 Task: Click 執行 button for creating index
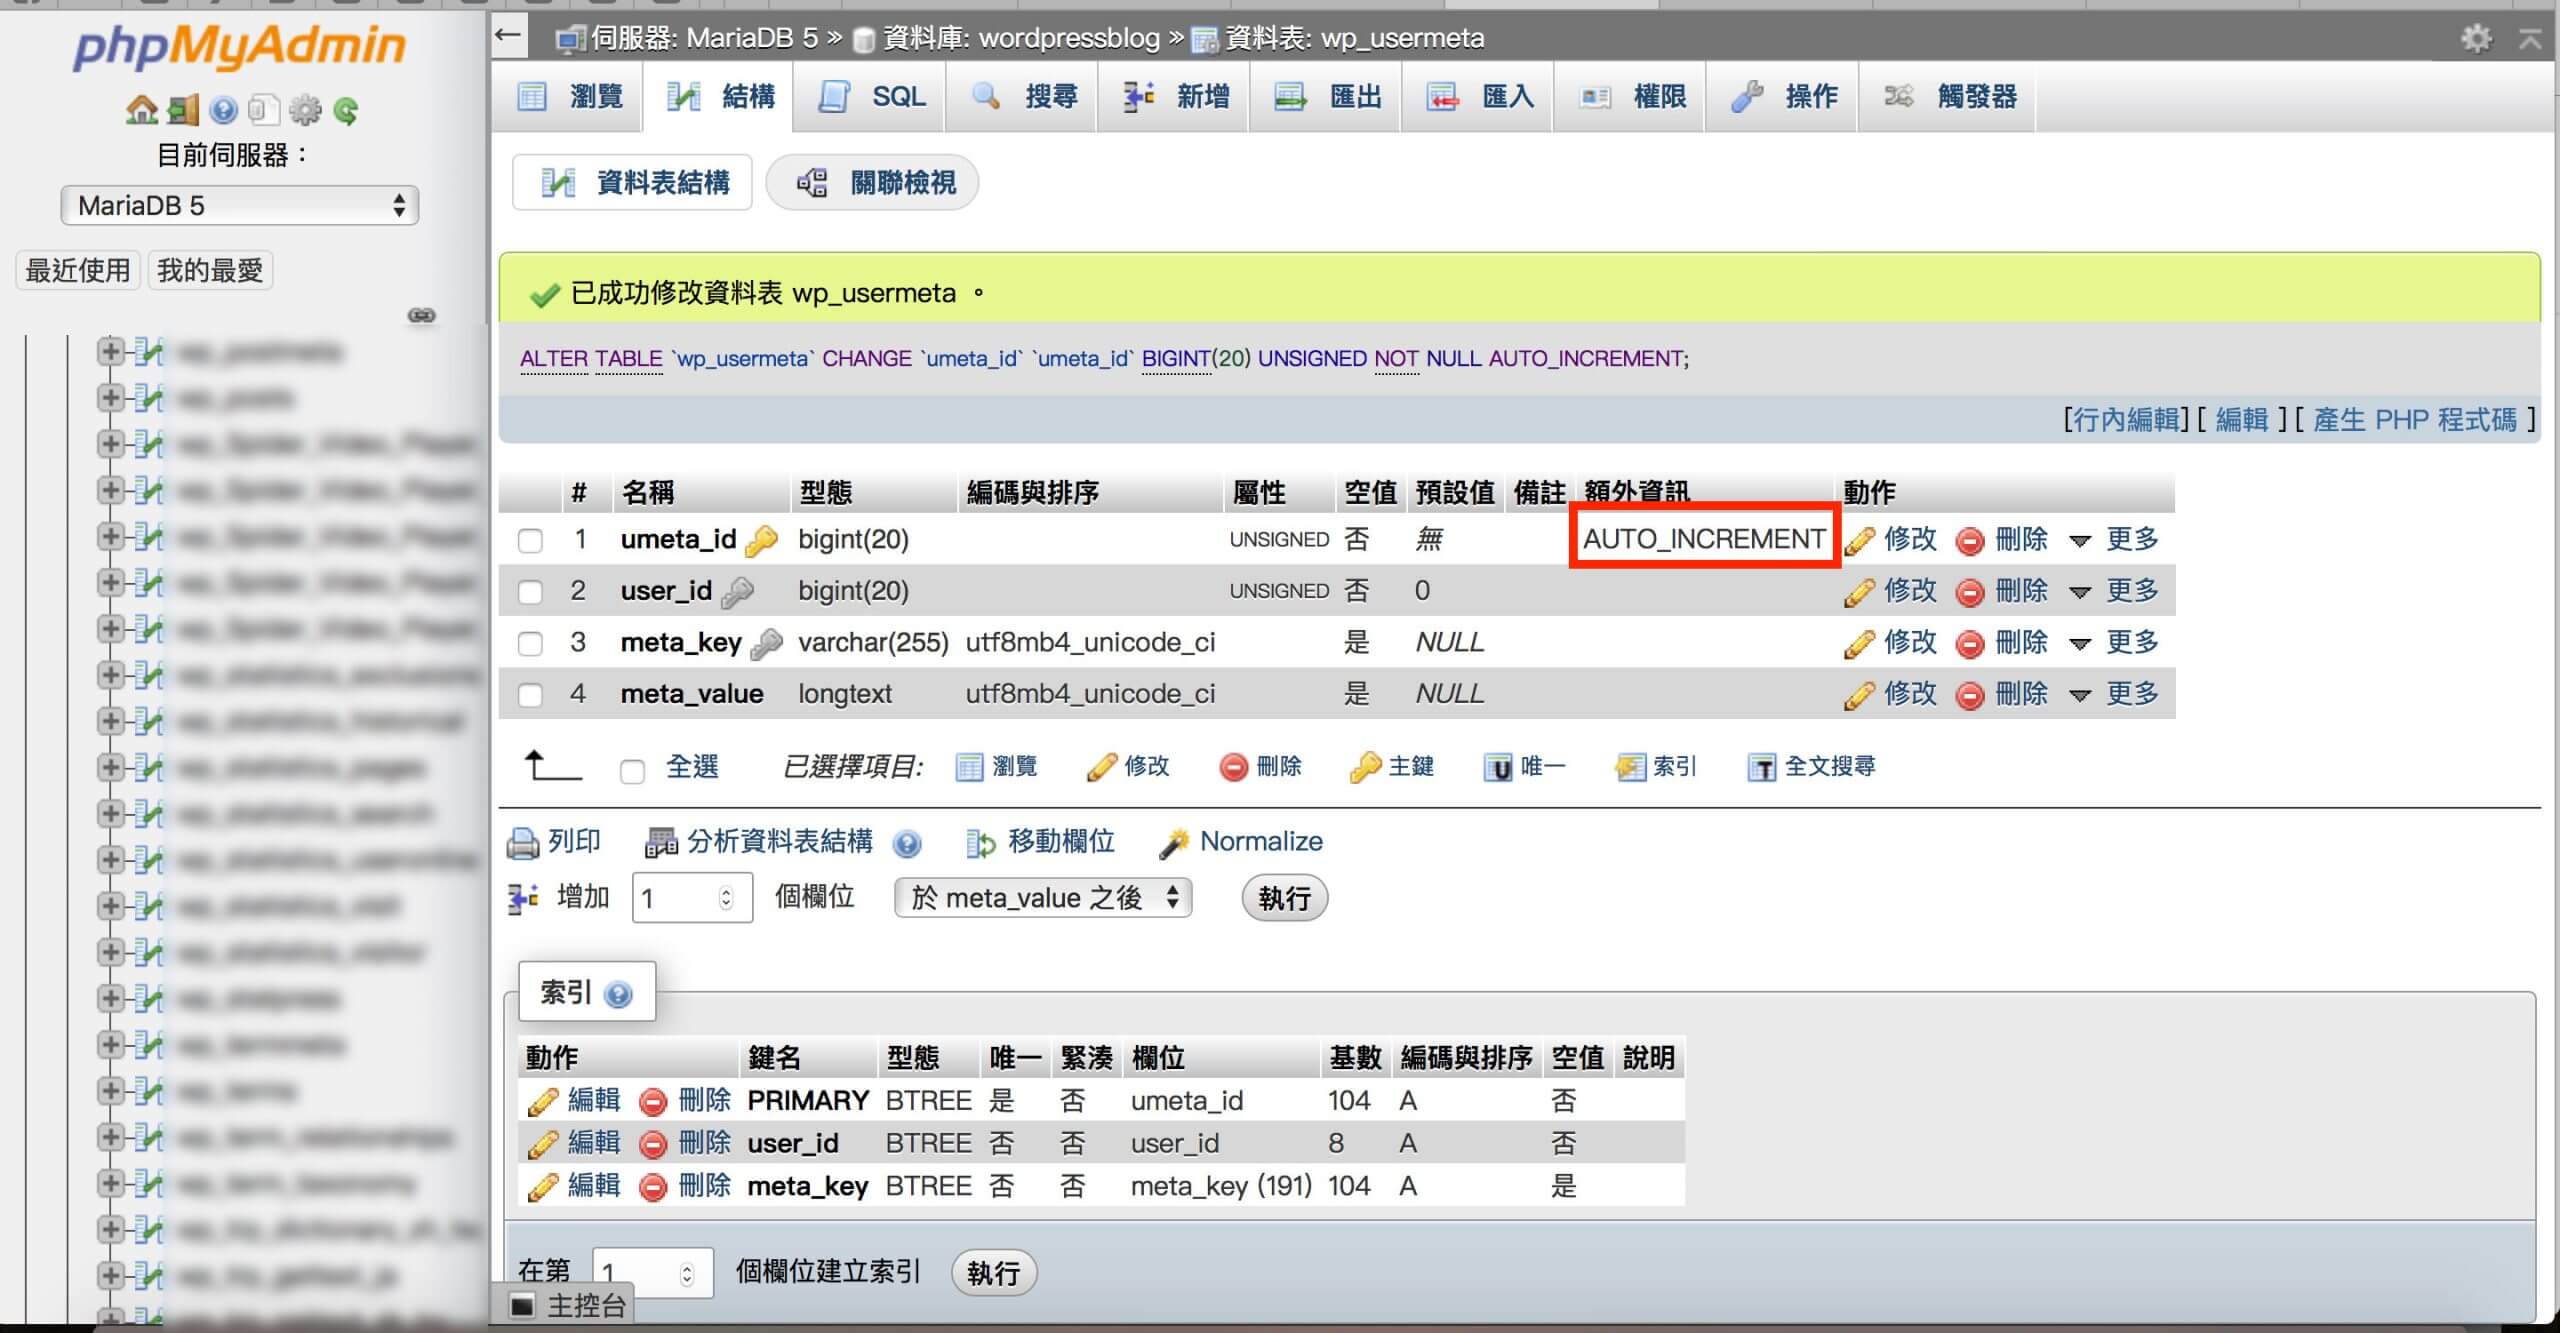[x=993, y=1273]
